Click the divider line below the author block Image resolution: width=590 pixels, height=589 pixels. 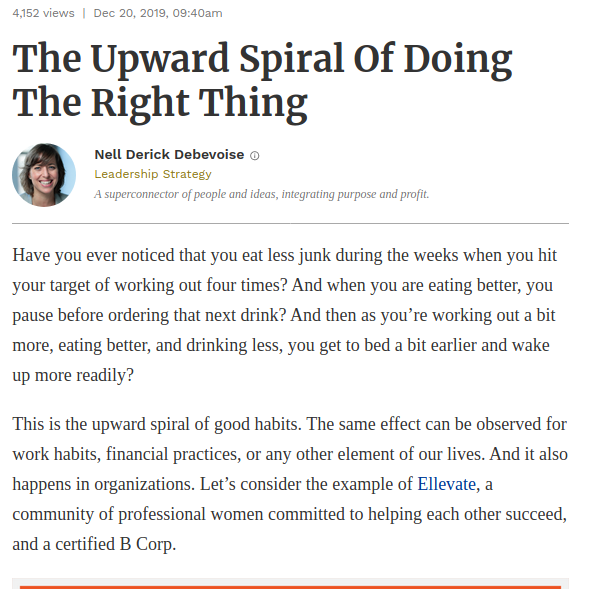290,224
